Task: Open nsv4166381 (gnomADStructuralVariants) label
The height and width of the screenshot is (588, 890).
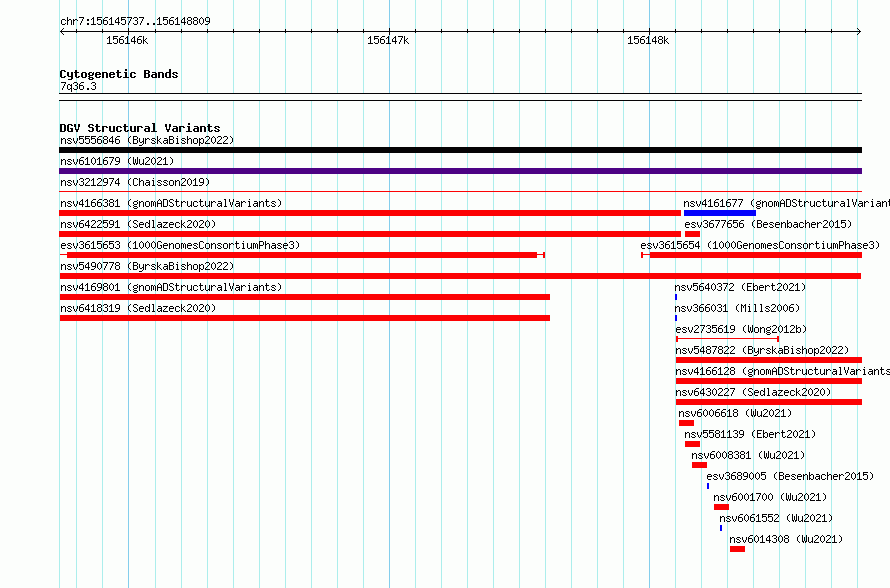Action: point(171,203)
